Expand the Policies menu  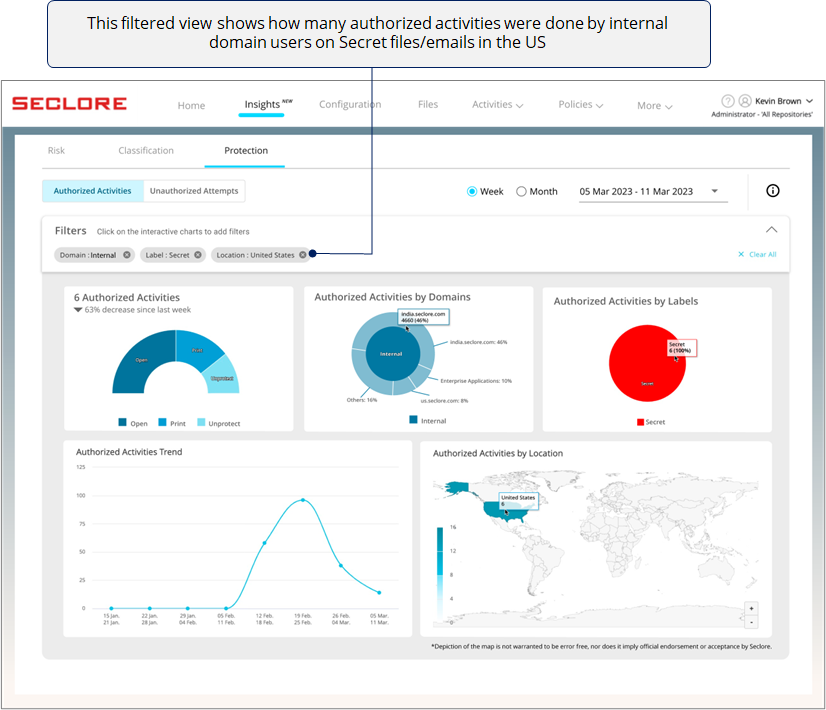click(x=581, y=105)
